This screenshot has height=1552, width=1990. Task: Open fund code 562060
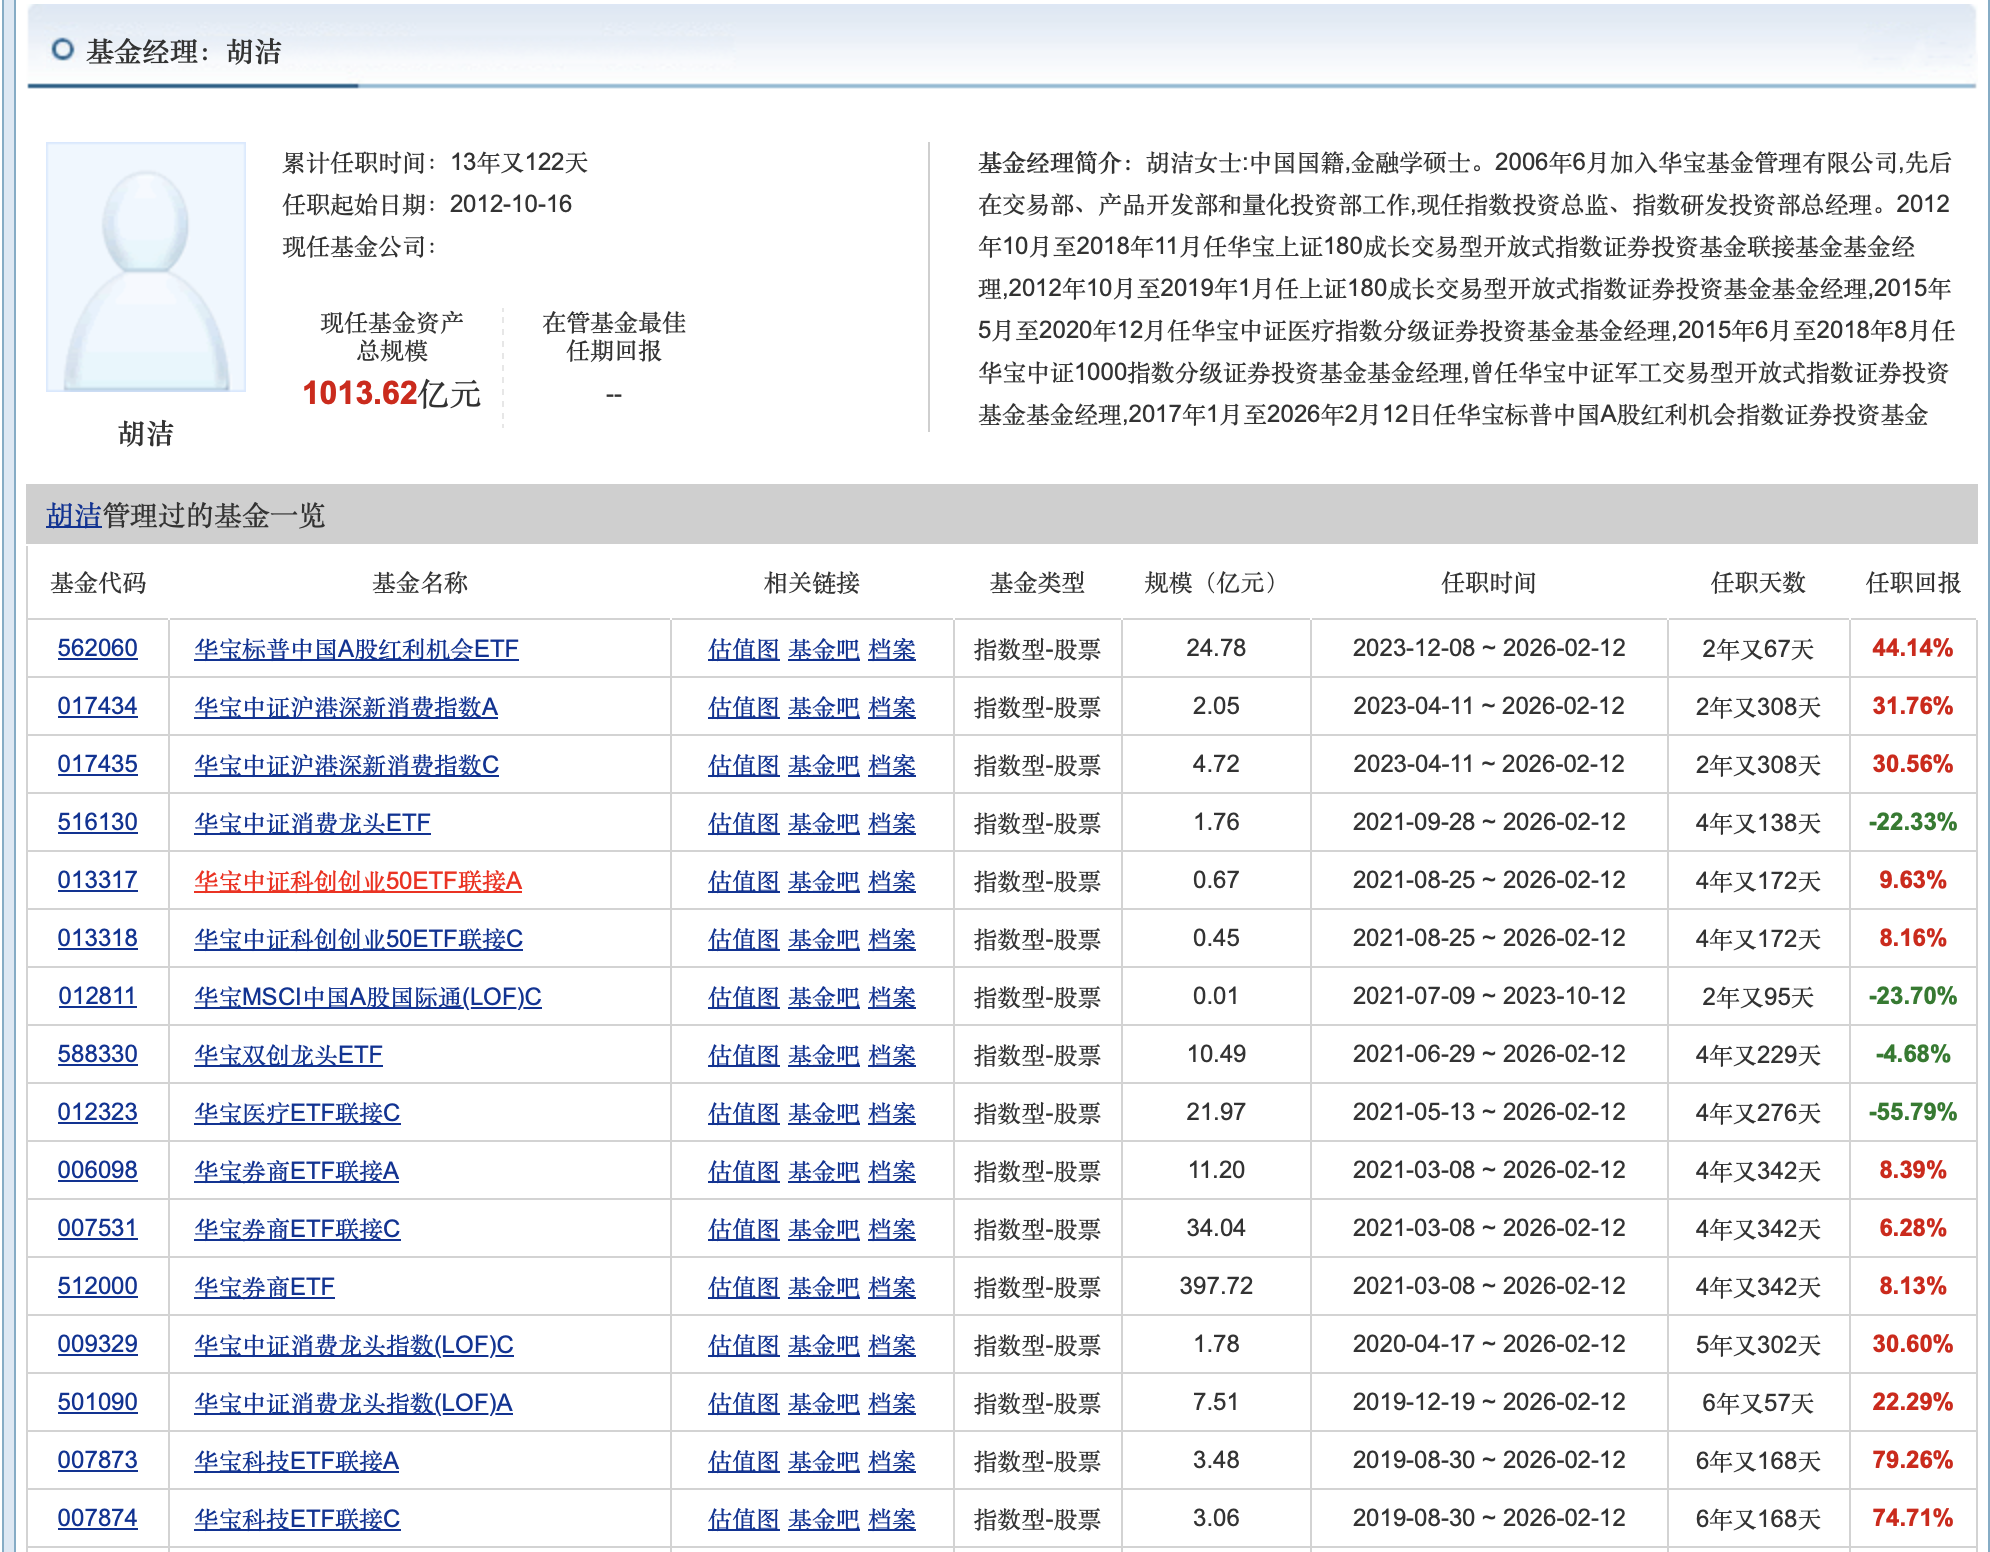[x=97, y=648]
